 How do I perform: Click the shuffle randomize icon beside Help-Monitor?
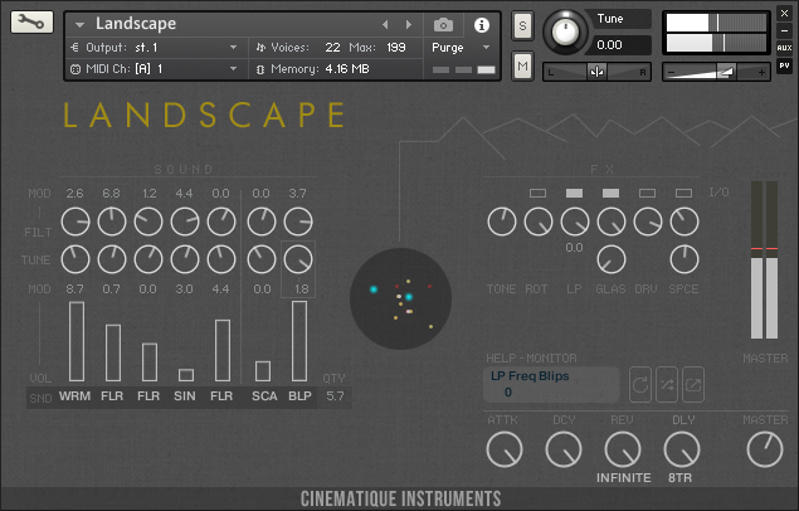tap(667, 385)
